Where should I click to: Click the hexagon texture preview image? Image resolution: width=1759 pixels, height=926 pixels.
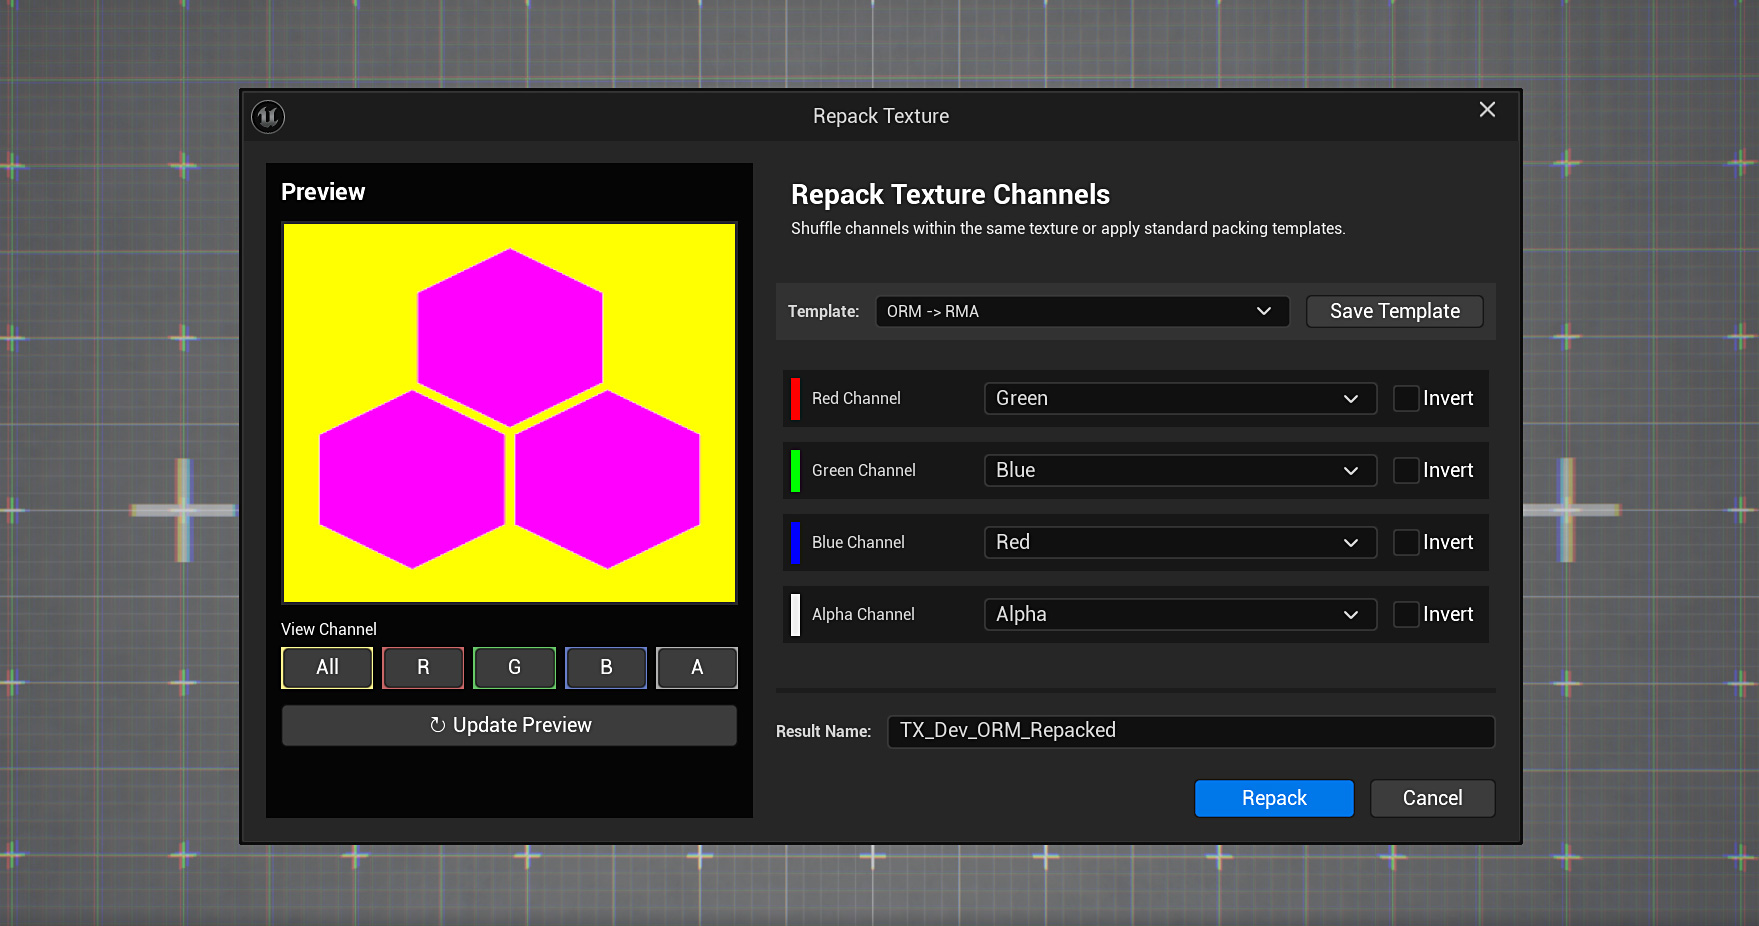point(509,413)
